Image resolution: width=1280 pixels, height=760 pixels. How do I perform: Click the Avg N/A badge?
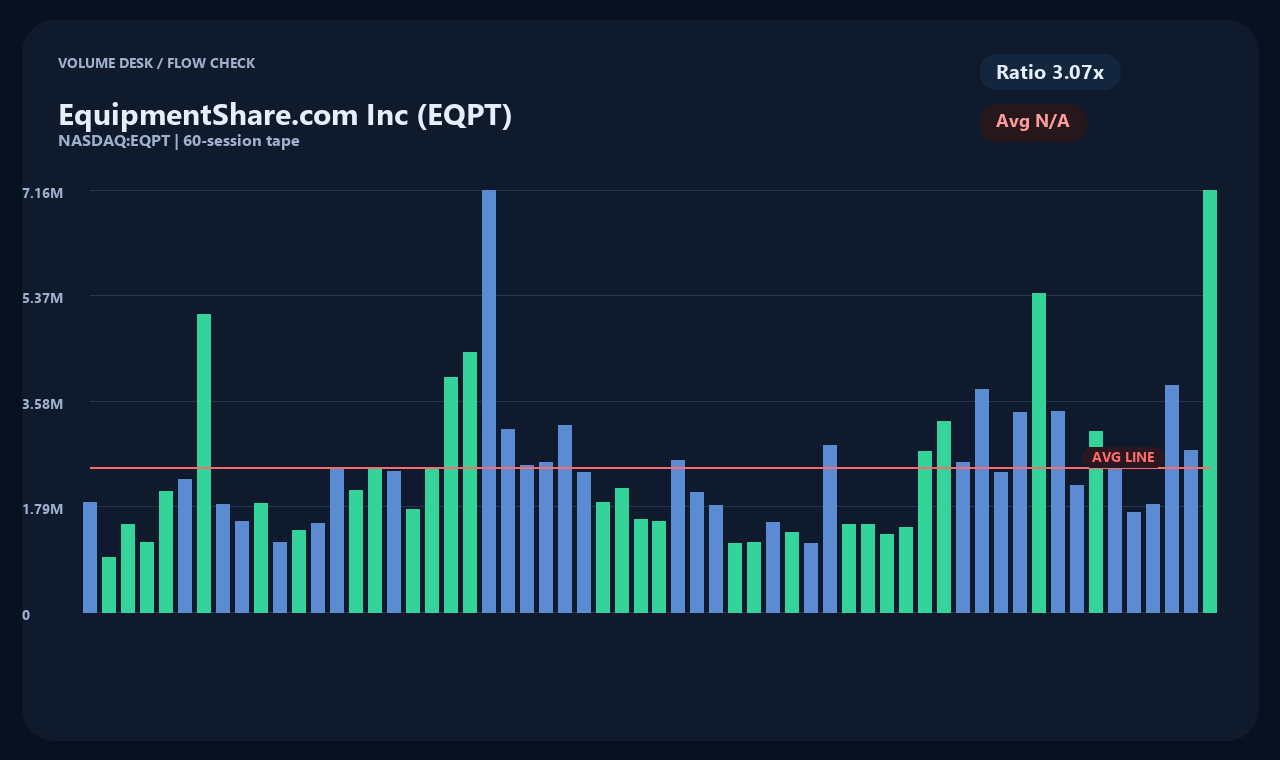[1033, 122]
